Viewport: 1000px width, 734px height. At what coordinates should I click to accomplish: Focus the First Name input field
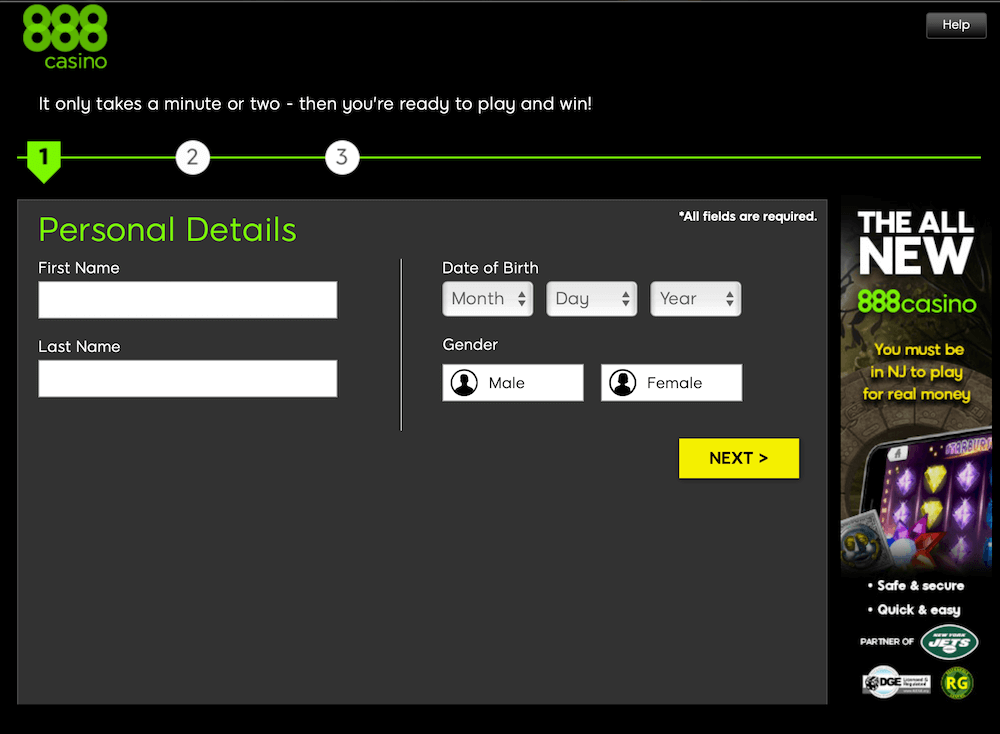click(x=188, y=300)
